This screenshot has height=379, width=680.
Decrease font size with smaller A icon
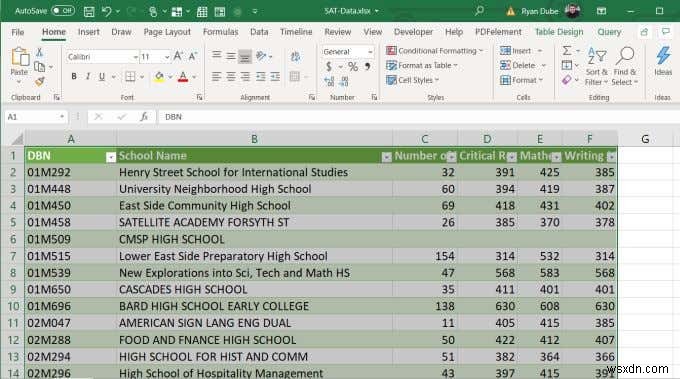click(x=193, y=56)
